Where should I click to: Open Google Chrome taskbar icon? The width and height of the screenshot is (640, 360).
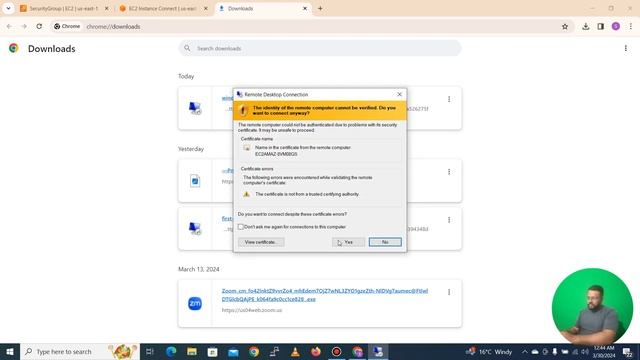coord(254,351)
